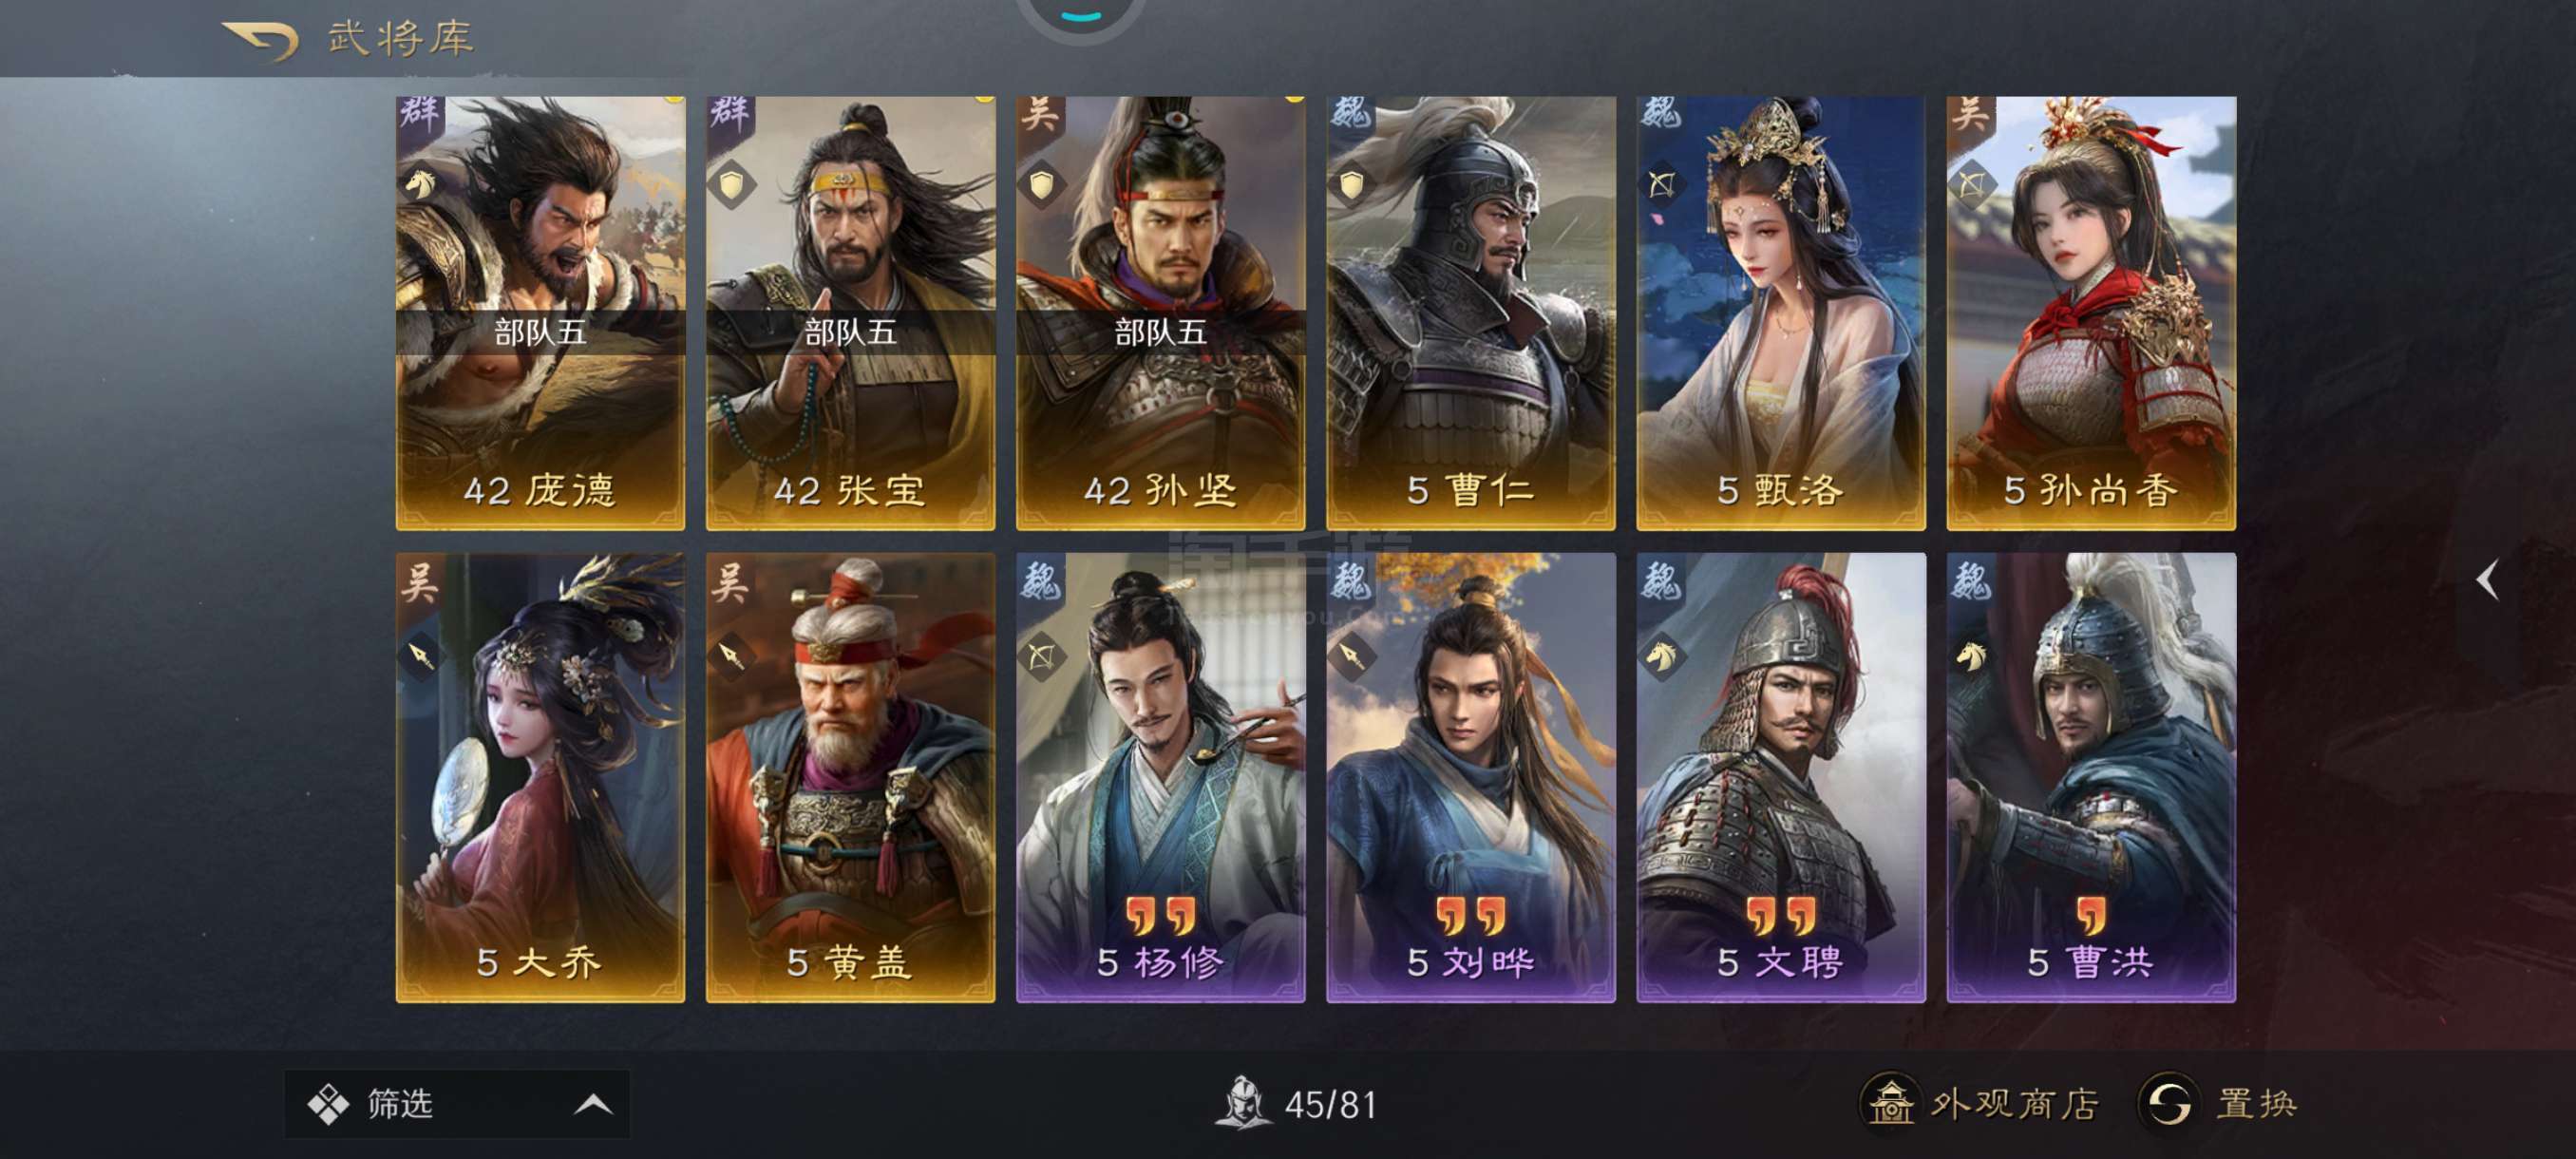This screenshot has height=1159, width=2576.
Task: Choose the 黄盖 general card
Action: (850, 778)
